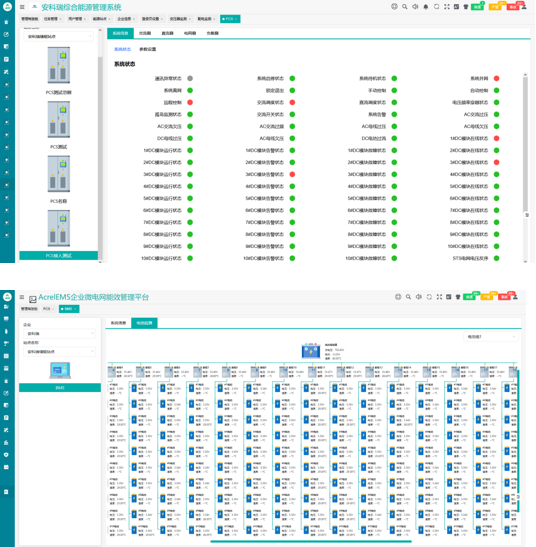Click 系统状态 blue link
This screenshot has width=536, height=547.
(122, 49)
